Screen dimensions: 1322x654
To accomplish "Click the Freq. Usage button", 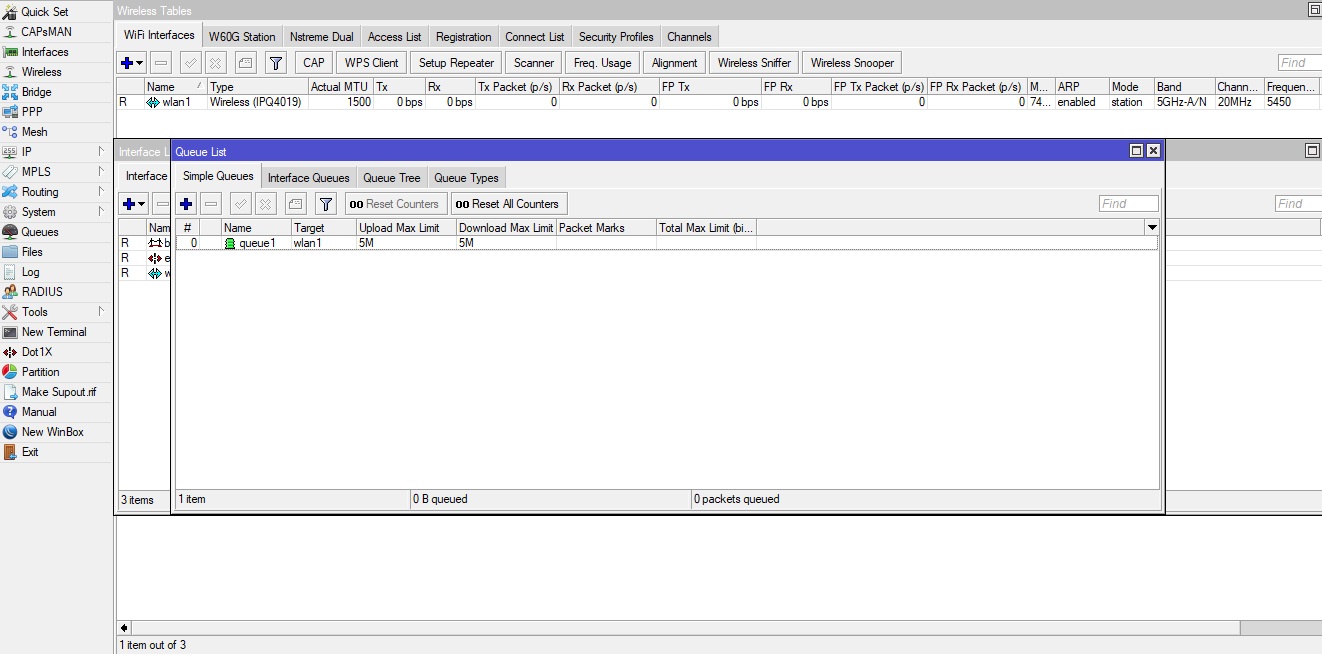I will 602,62.
